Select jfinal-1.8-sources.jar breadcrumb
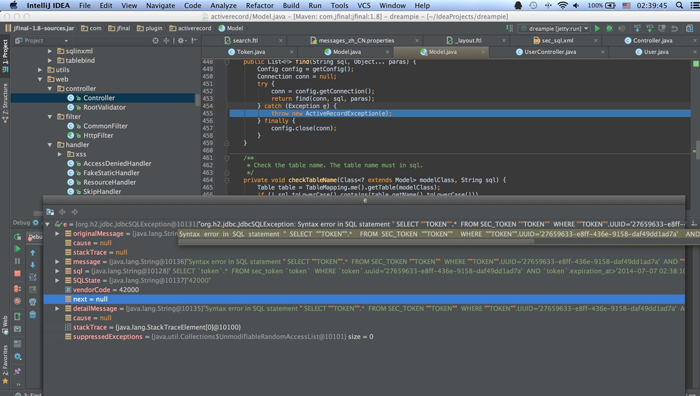This screenshot has width=700, height=396. pyautogui.click(x=40, y=28)
